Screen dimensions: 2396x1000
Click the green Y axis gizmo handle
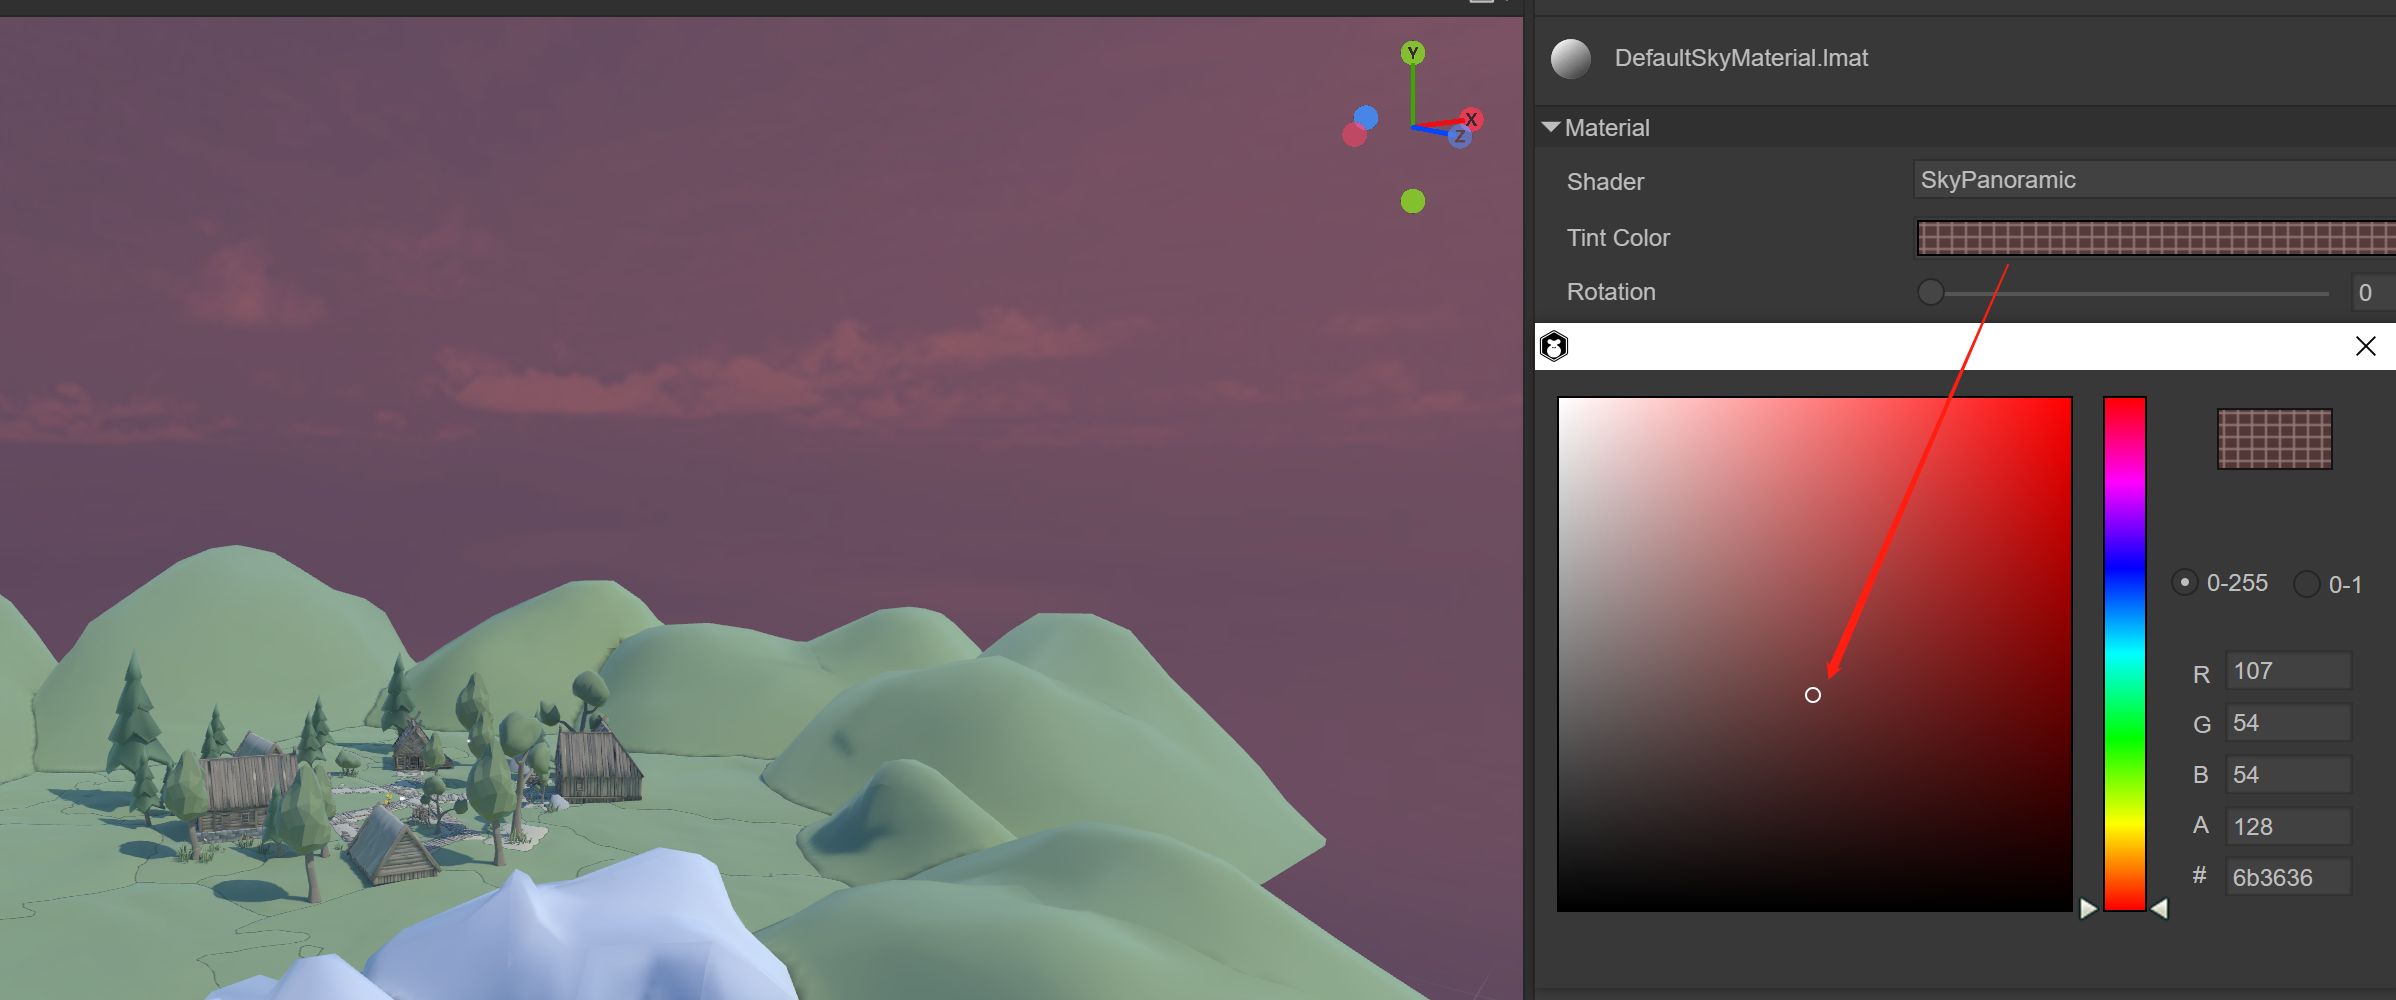tap(1412, 53)
